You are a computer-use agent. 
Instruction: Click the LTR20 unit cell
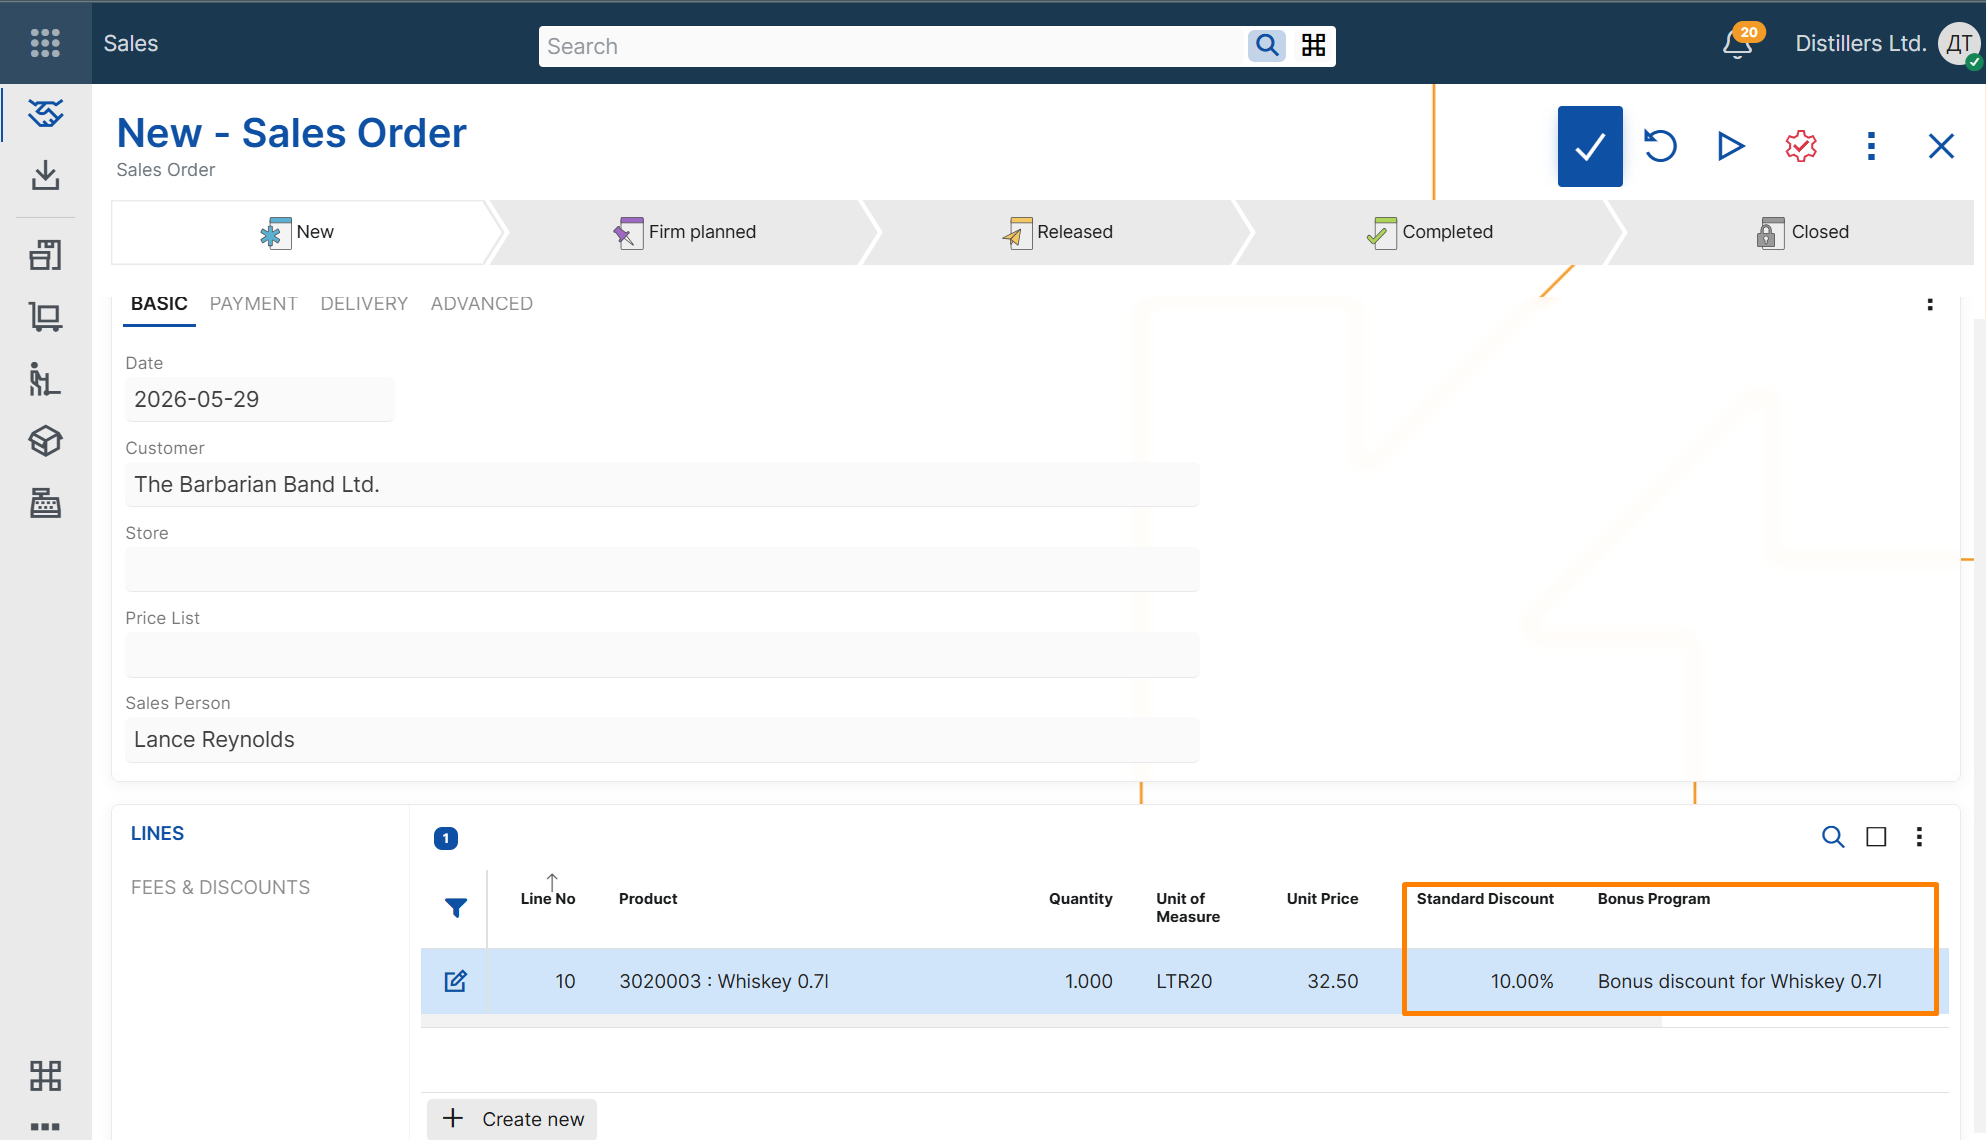pyautogui.click(x=1184, y=982)
